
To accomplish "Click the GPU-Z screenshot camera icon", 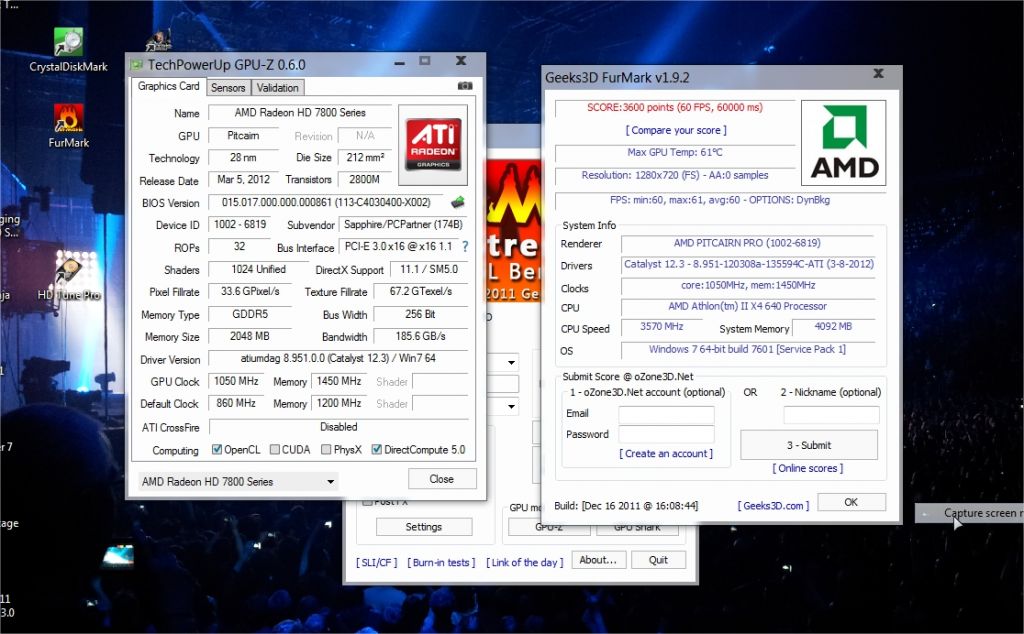I will (x=465, y=86).
